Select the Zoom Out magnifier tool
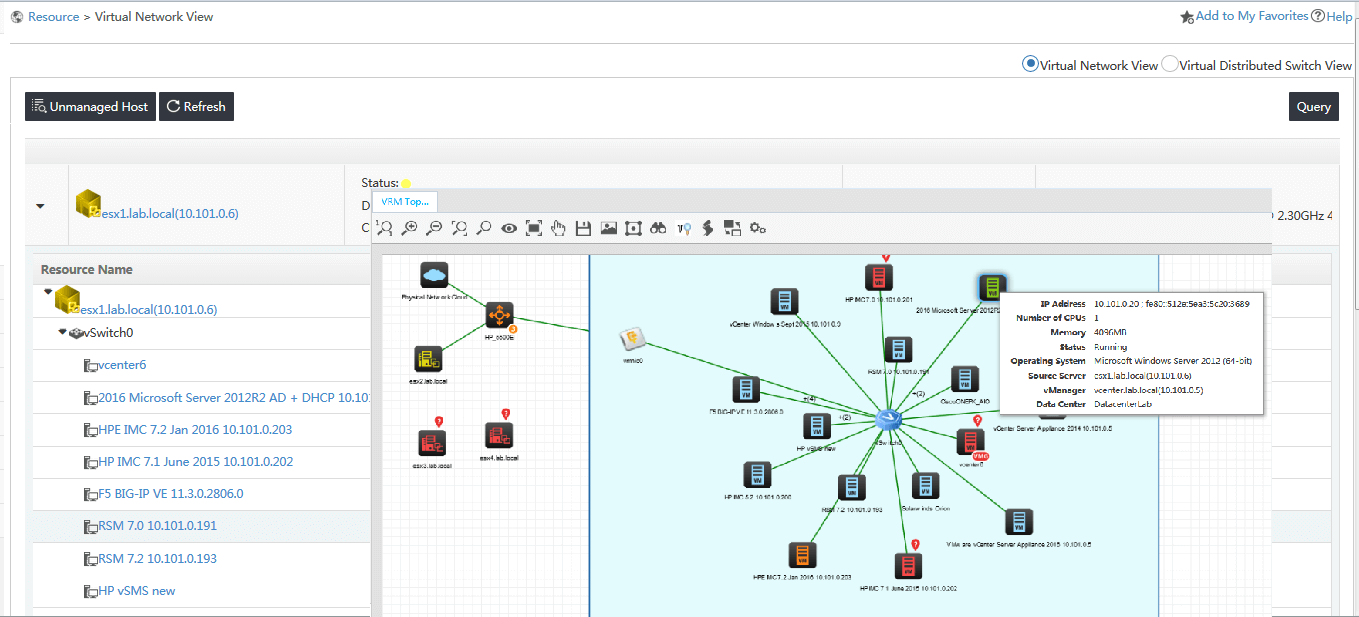This screenshot has height=617, width=1359. coord(434,228)
